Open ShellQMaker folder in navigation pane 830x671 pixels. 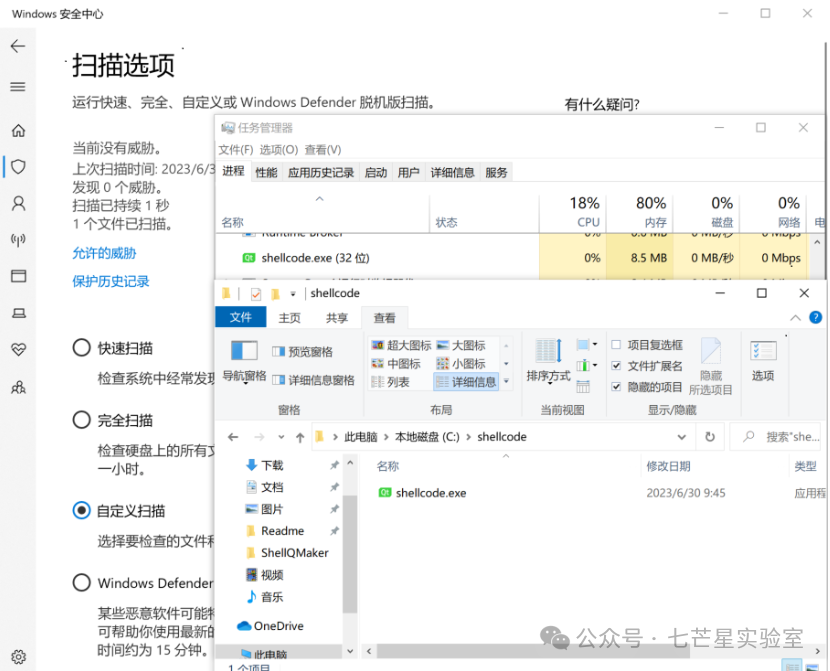click(x=294, y=553)
